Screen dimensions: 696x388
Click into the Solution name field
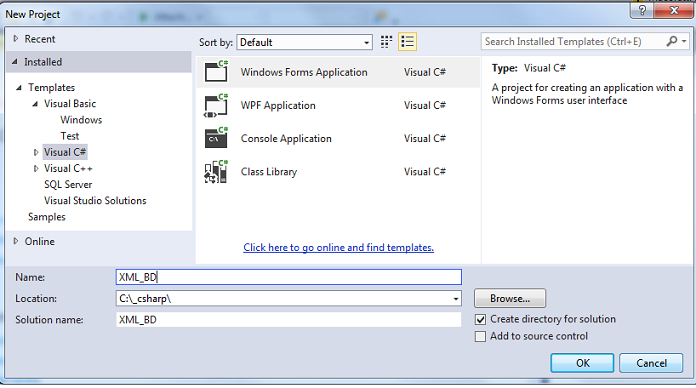pos(289,320)
